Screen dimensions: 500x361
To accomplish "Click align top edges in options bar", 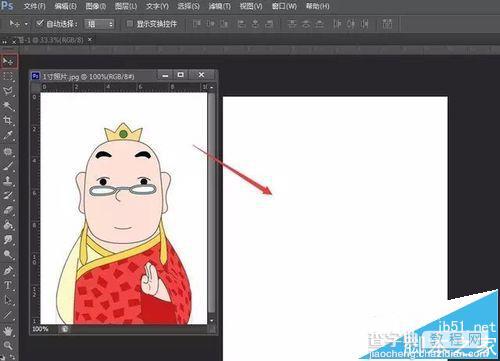I will click(197, 24).
